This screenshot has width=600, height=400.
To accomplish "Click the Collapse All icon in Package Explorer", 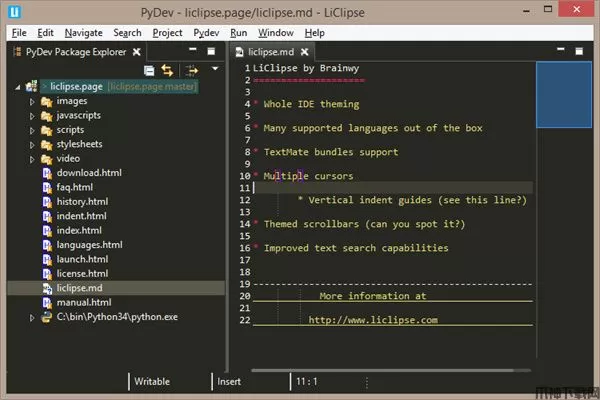I will pyautogui.click(x=149, y=70).
